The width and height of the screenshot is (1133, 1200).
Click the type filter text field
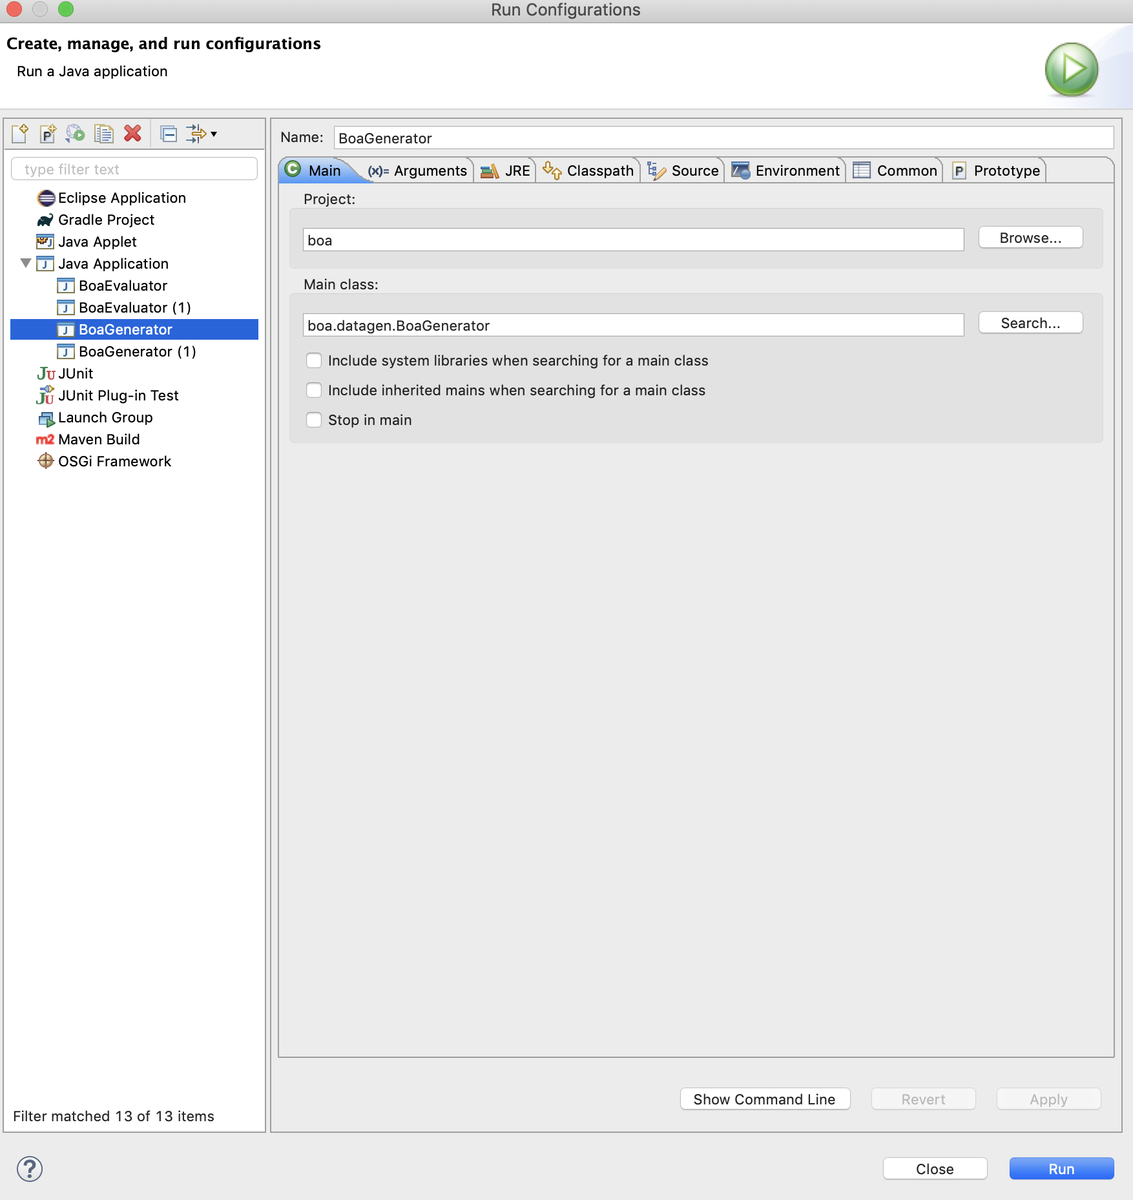[x=134, y=170]
